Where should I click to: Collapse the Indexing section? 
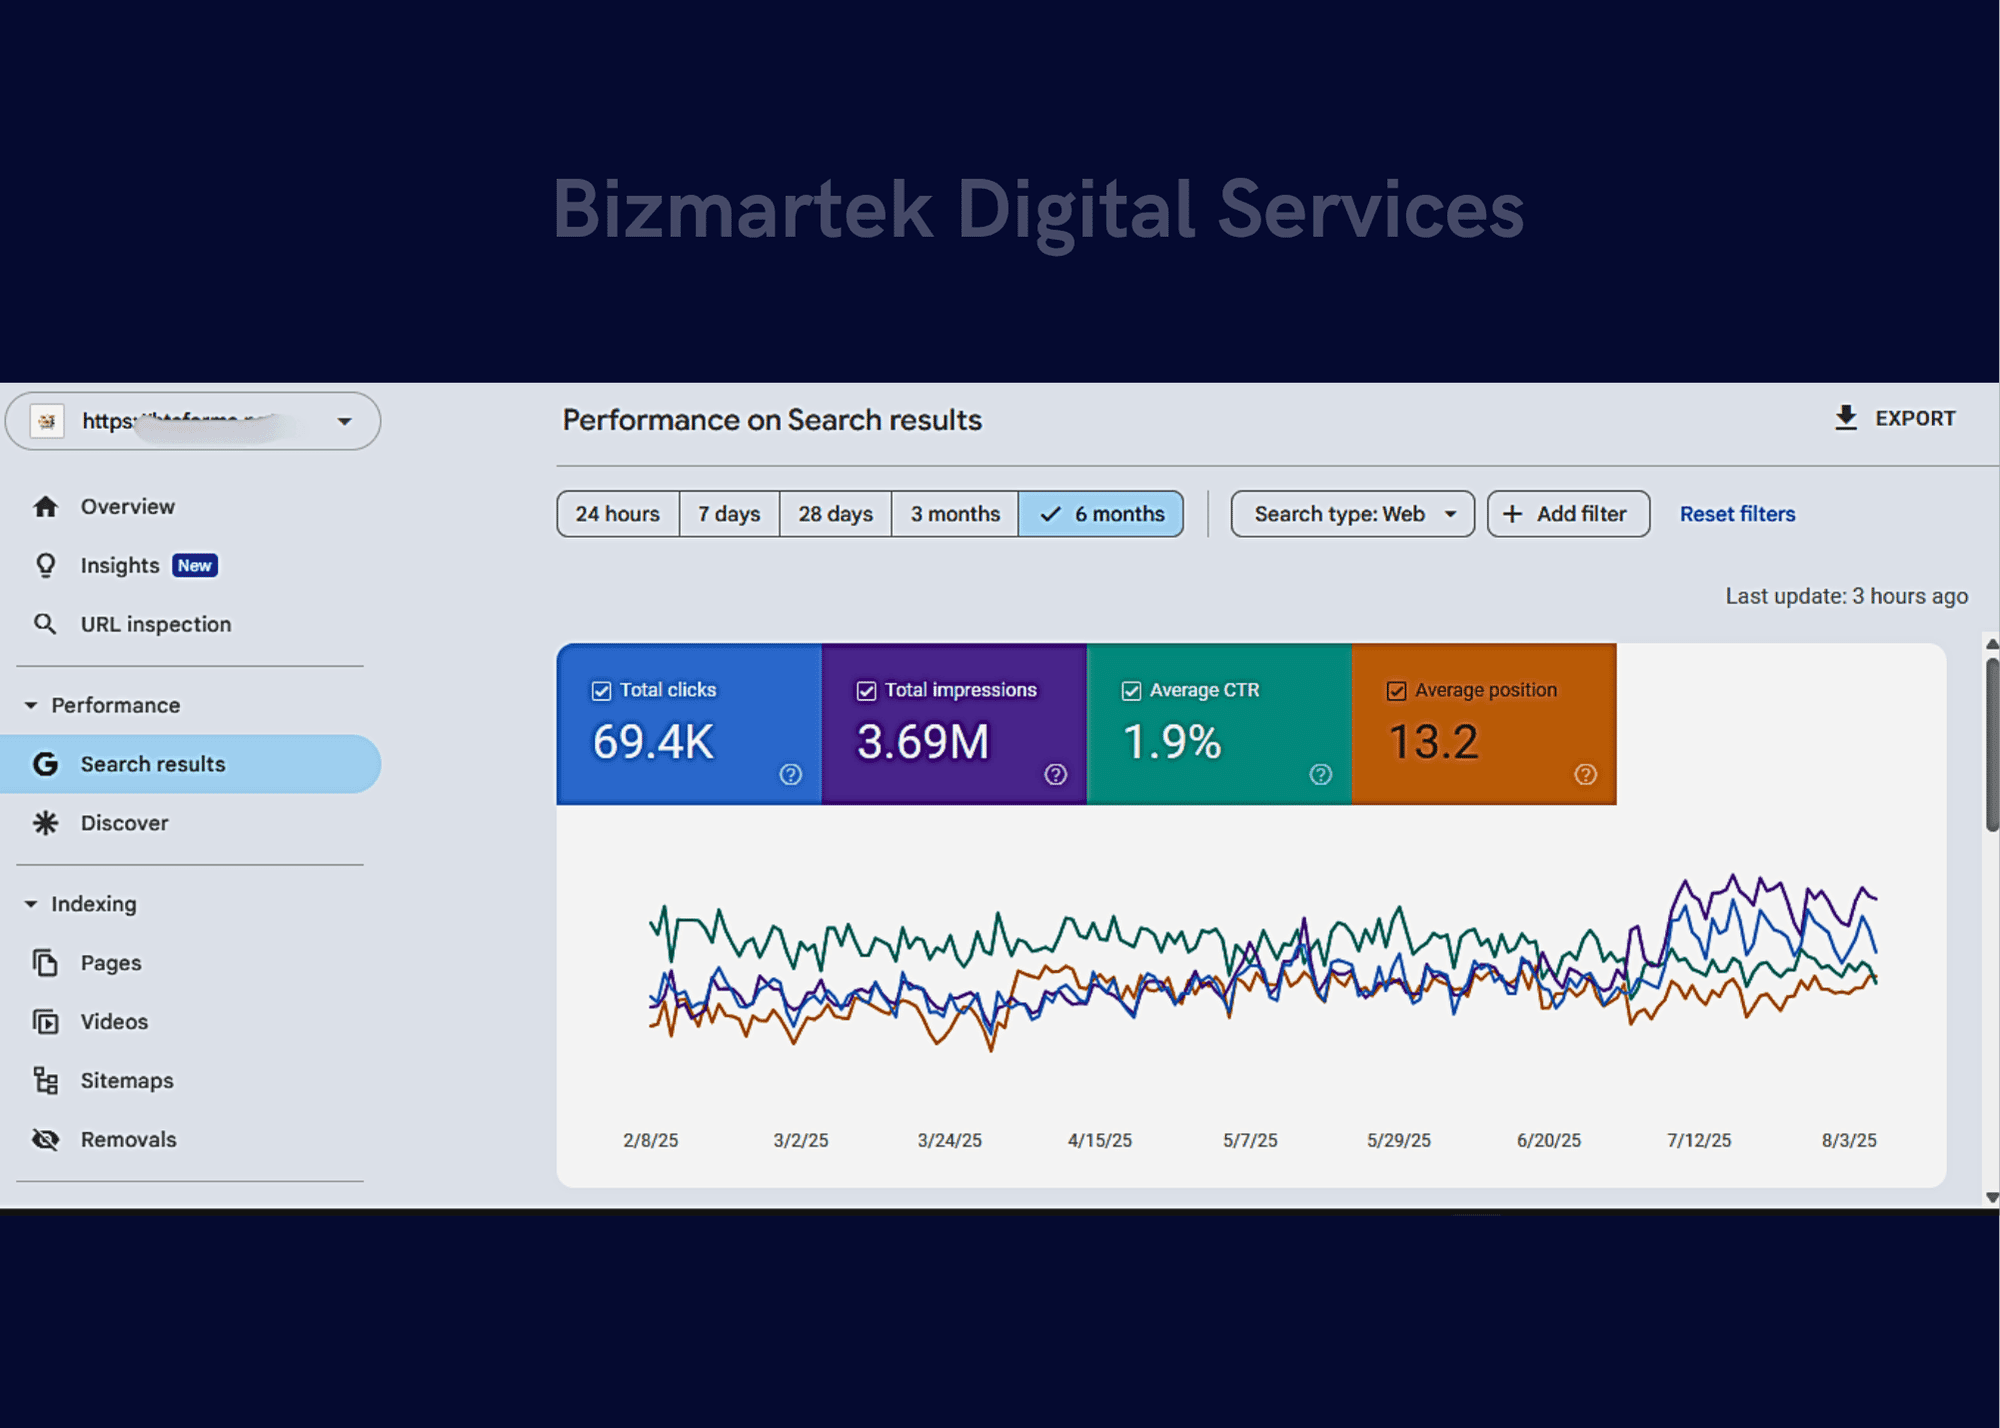(x=31, y=904)
